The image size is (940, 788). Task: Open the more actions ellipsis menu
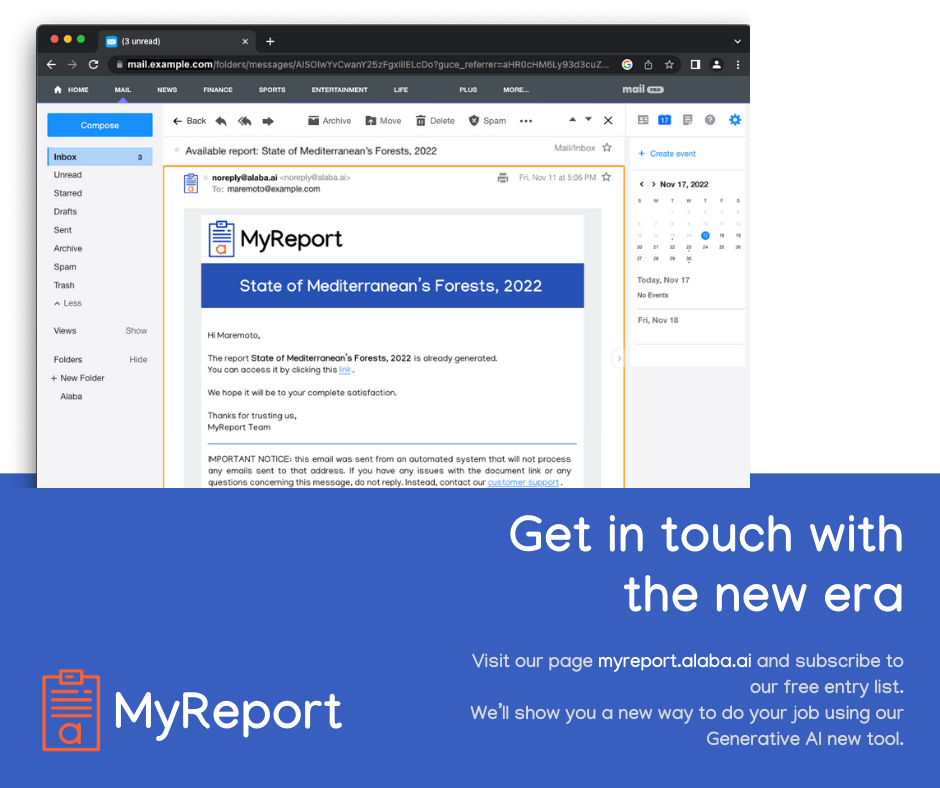click(526, 121)
